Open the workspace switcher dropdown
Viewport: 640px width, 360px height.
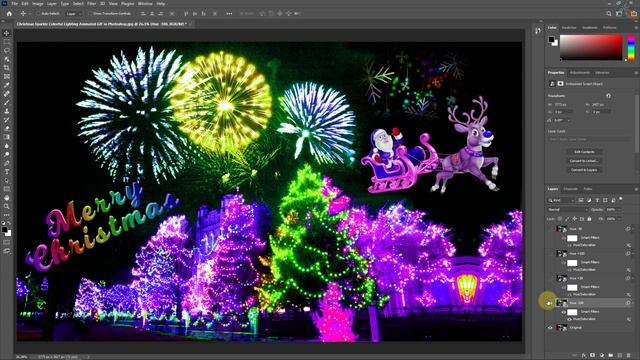[x=619, y=13]
